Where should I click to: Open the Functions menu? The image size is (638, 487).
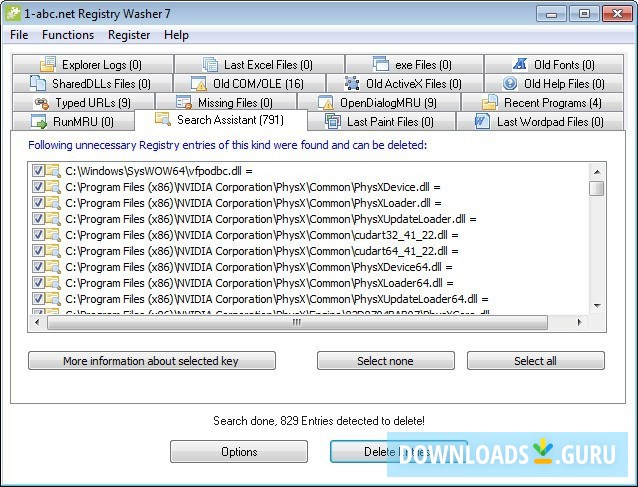[68, 35]
